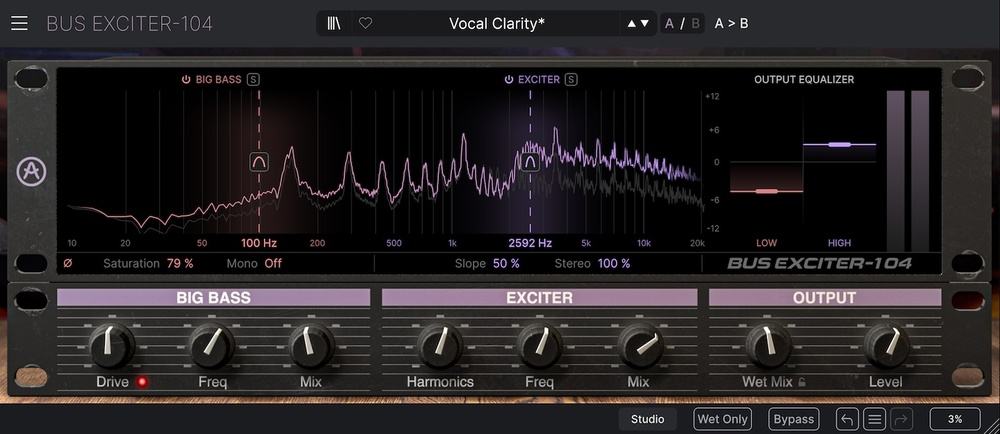The height and width of the screenshot is (434, 1000).
Task: Adjust the HIGH output EQ slider
Action: 839,145
